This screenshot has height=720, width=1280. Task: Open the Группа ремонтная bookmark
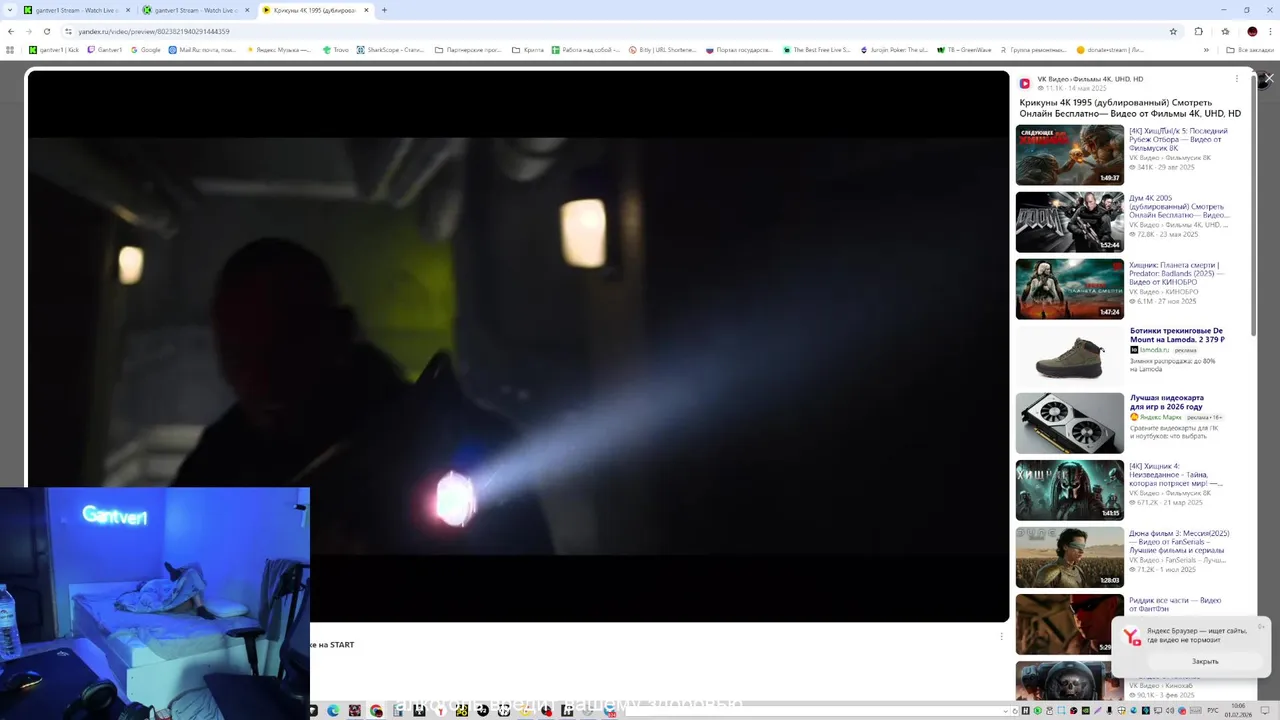point(1032,49)
